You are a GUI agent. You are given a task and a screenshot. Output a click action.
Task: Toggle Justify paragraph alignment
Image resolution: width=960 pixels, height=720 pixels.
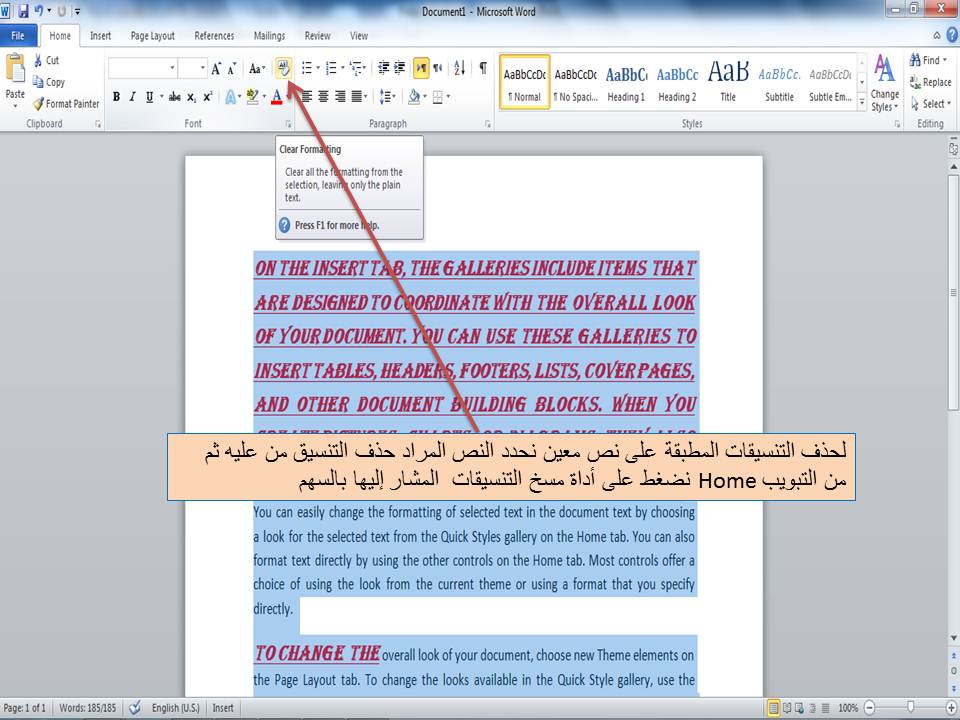[356, 97]
